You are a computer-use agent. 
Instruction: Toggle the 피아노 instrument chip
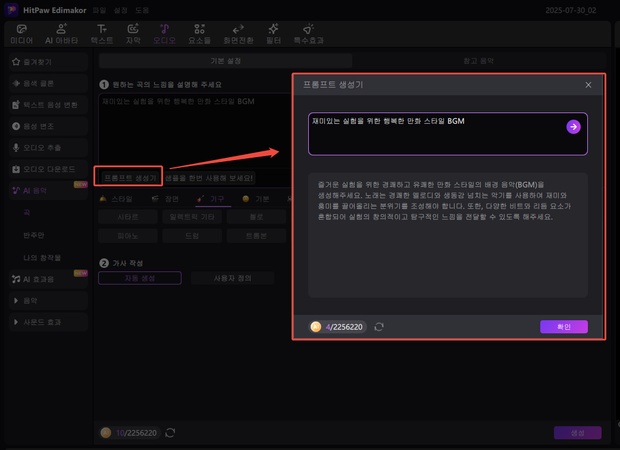point(128,236)
